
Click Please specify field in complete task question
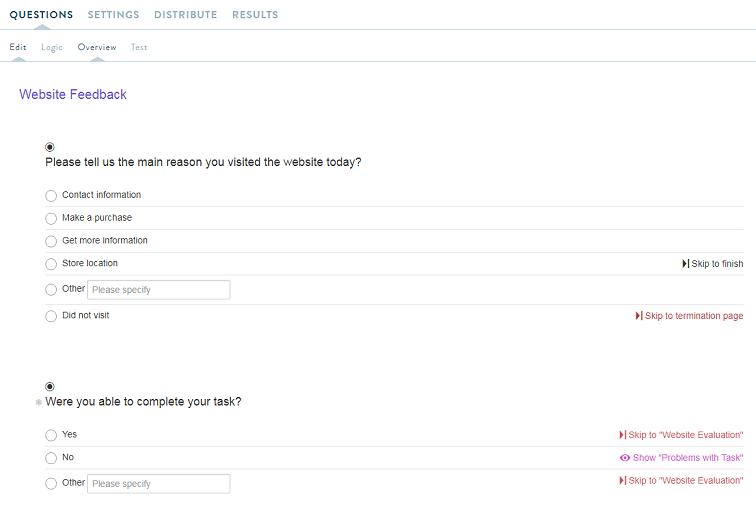[x=159, y=484]
